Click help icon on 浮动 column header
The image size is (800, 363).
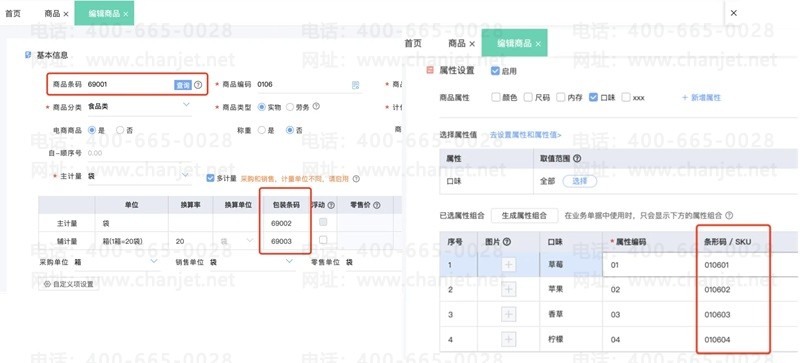tap(331, 205)
